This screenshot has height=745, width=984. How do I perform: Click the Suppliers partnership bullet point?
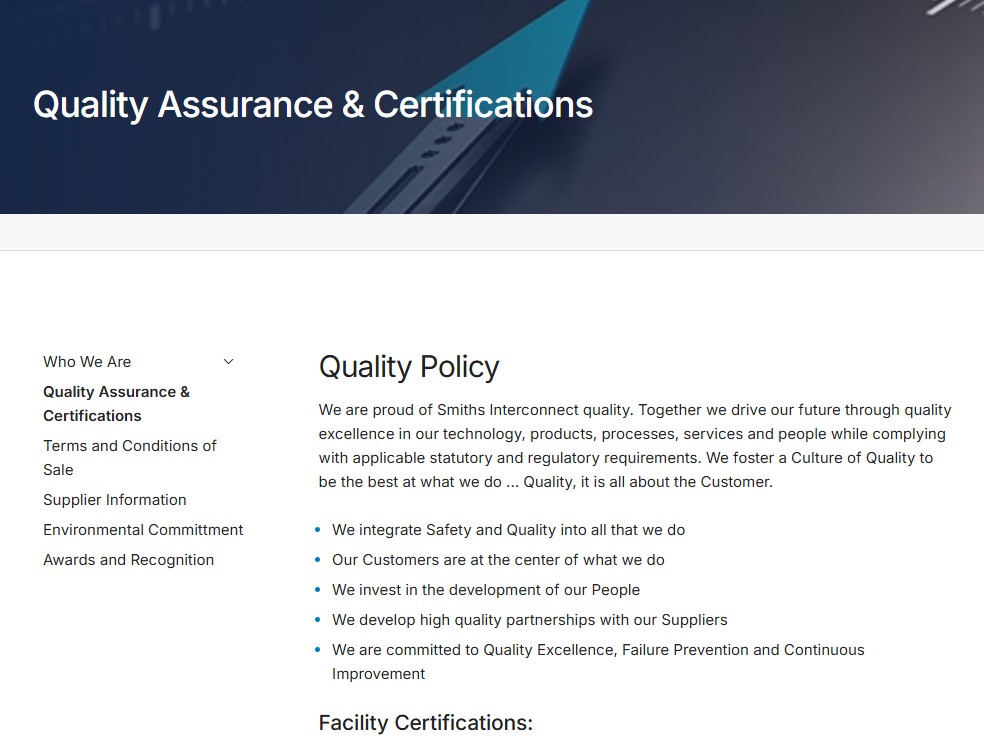(529, 619)
